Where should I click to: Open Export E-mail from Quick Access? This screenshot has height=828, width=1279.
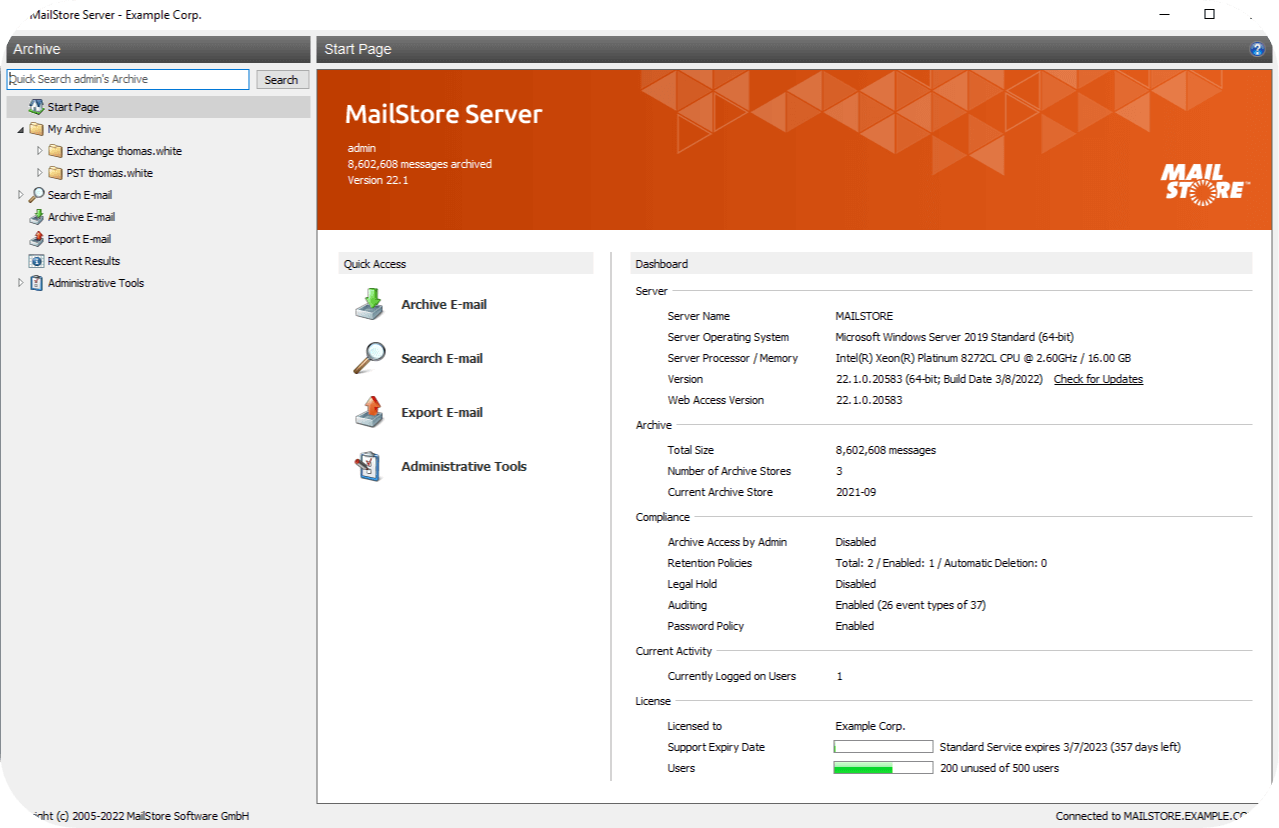tap(442, 413)
